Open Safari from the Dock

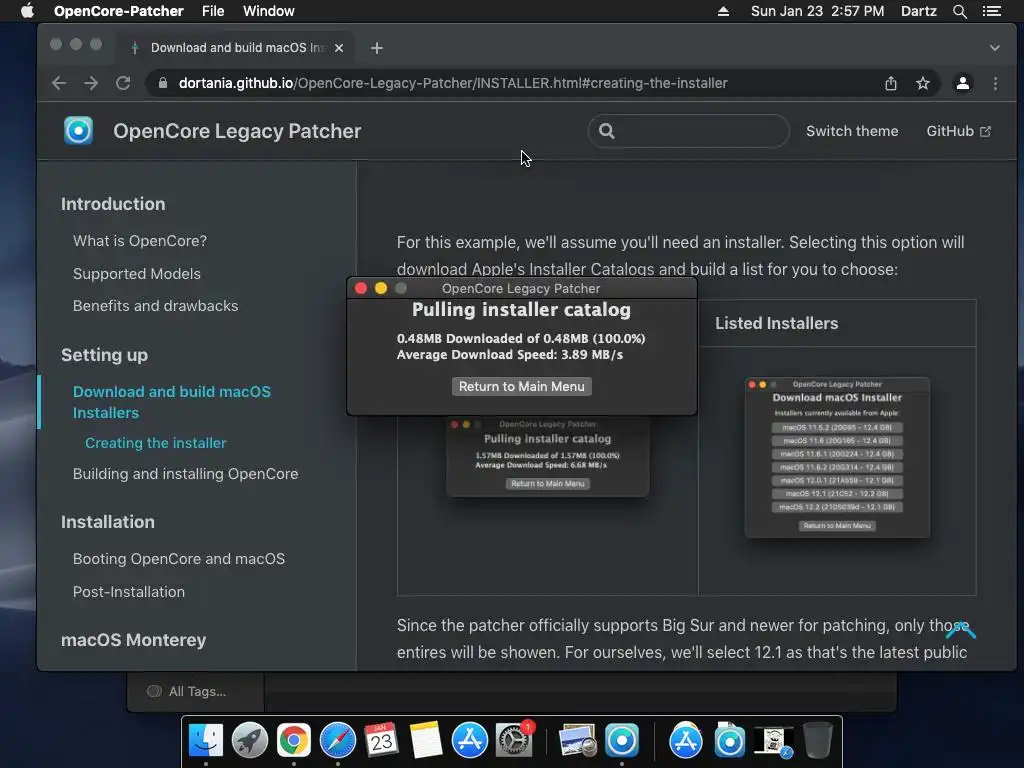click(x=338, y=741)
